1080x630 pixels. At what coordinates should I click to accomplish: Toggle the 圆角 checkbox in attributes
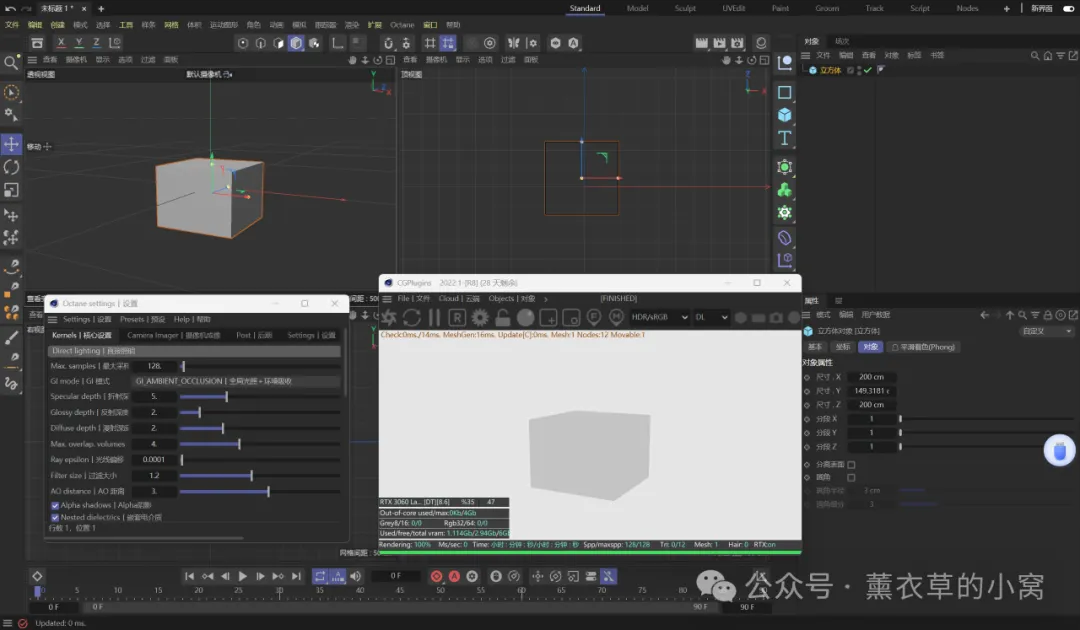click(x=851, y=477)
